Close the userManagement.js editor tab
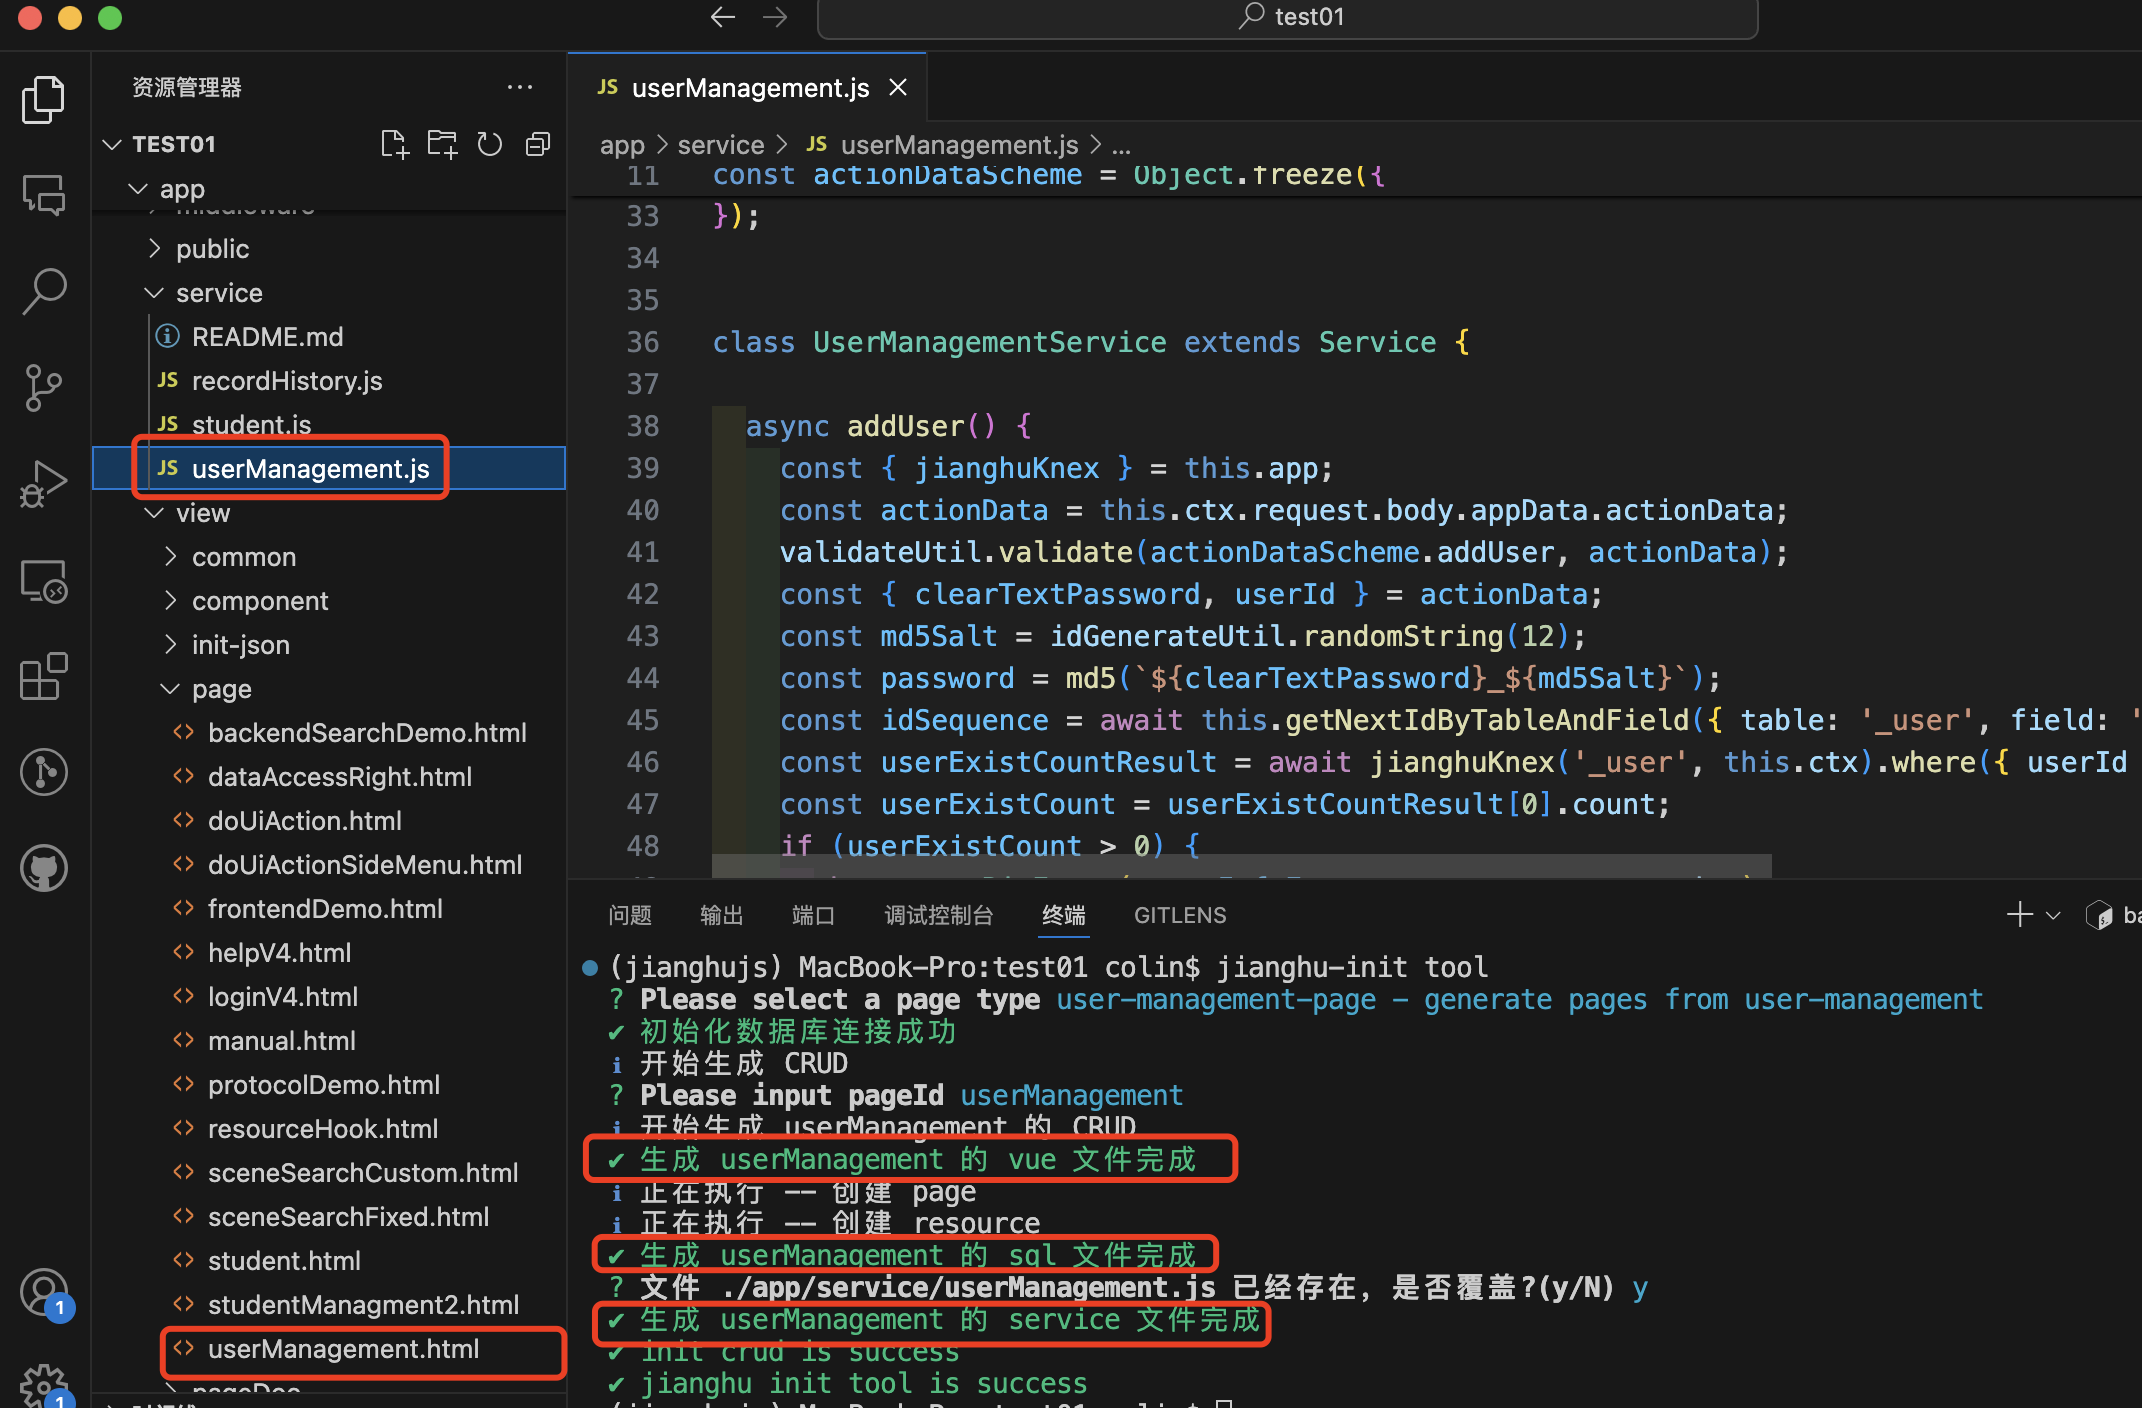The image size is (2142, 1408). tap(897, 87)
